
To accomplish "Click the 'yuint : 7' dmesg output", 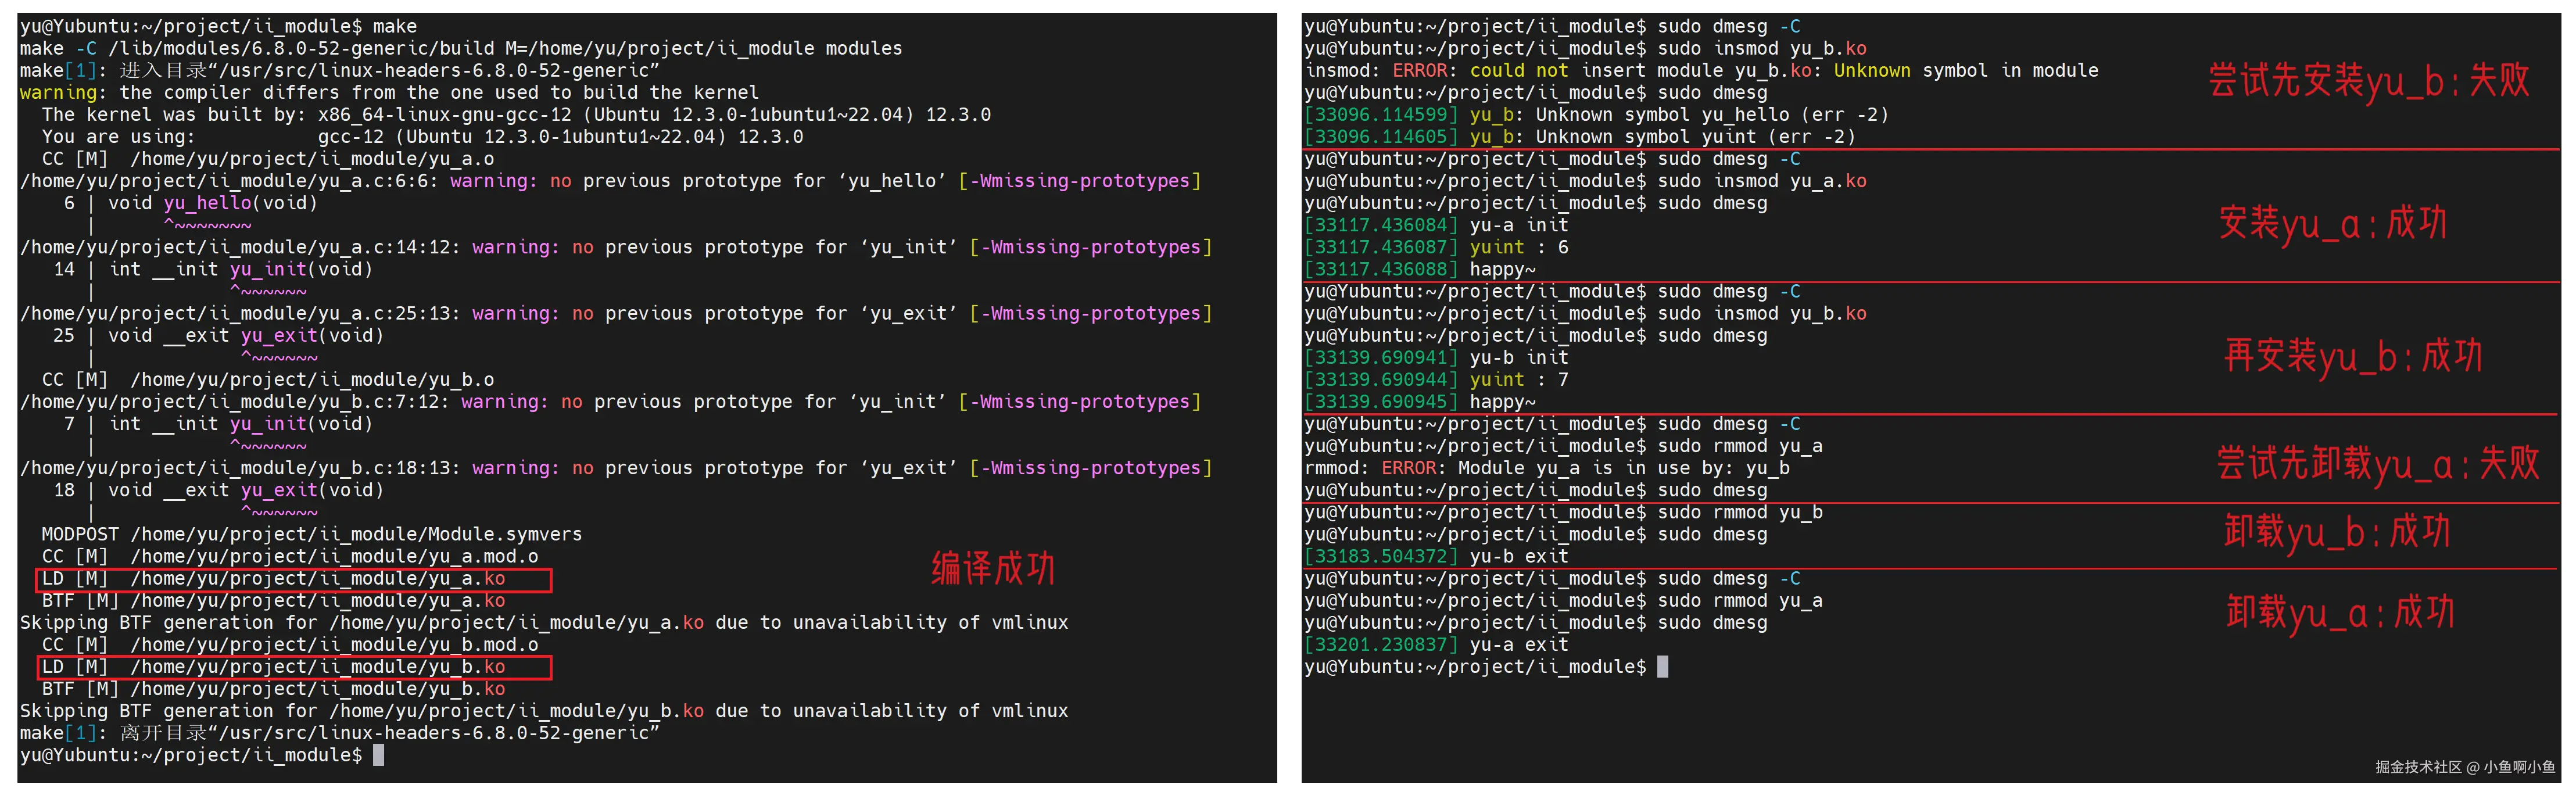I will [1518, 380].
